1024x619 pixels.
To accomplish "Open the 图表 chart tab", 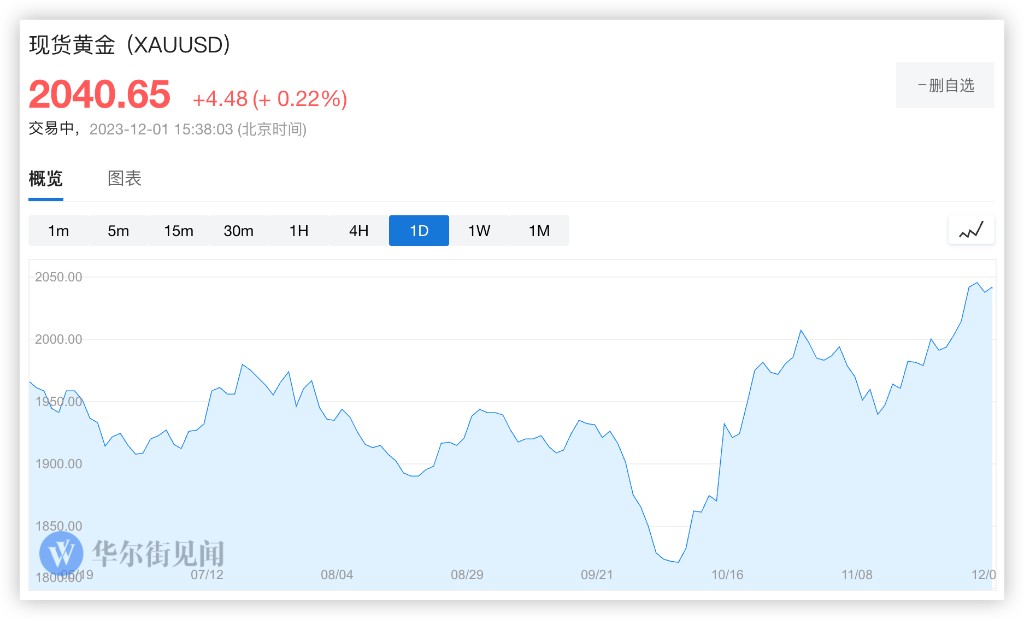I will [125, 179].
